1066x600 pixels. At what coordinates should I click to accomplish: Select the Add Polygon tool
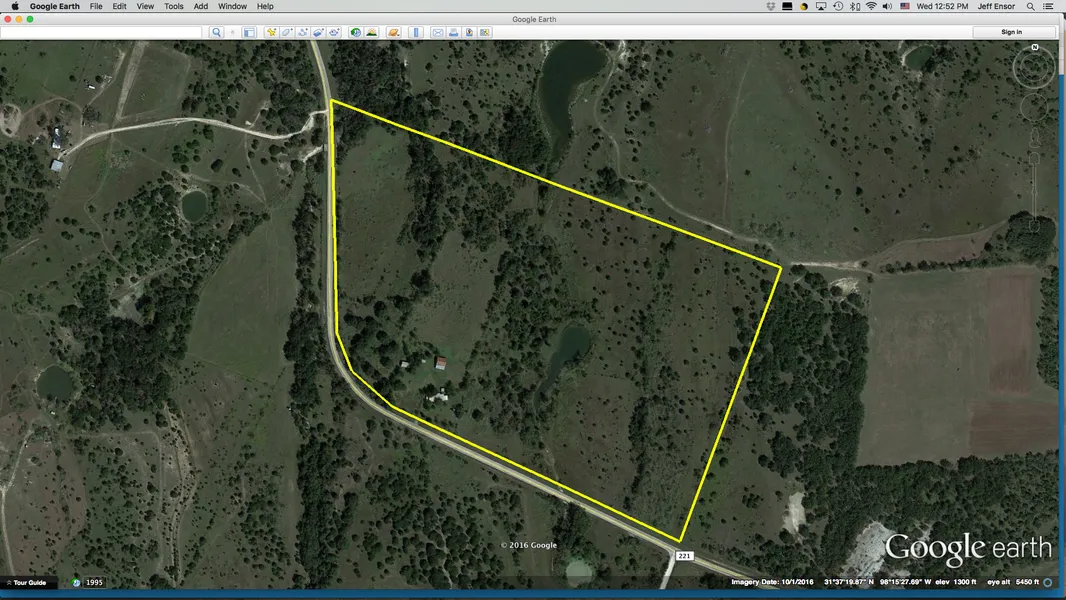pyautogui.click(x=287, y=32)
